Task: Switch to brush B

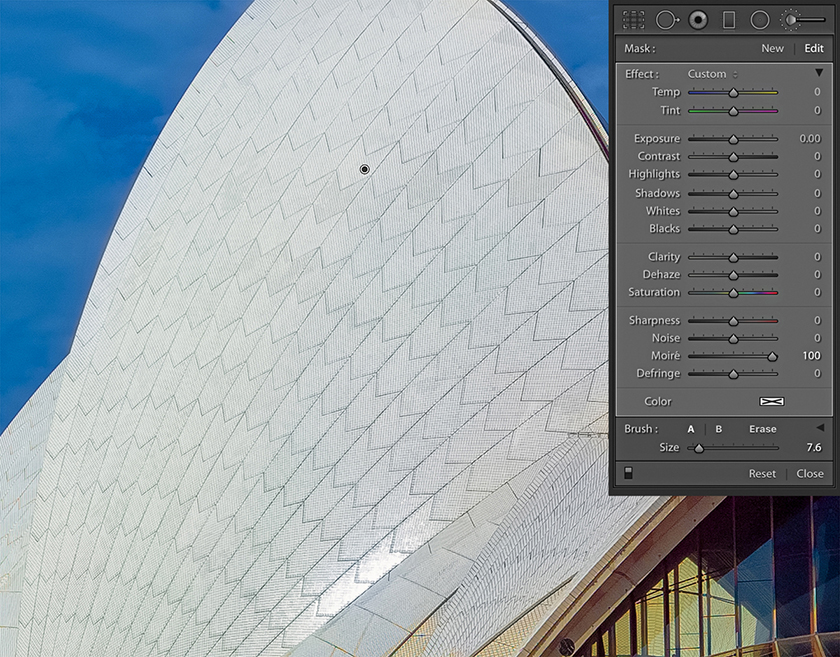Action: (x=718, y=429)
